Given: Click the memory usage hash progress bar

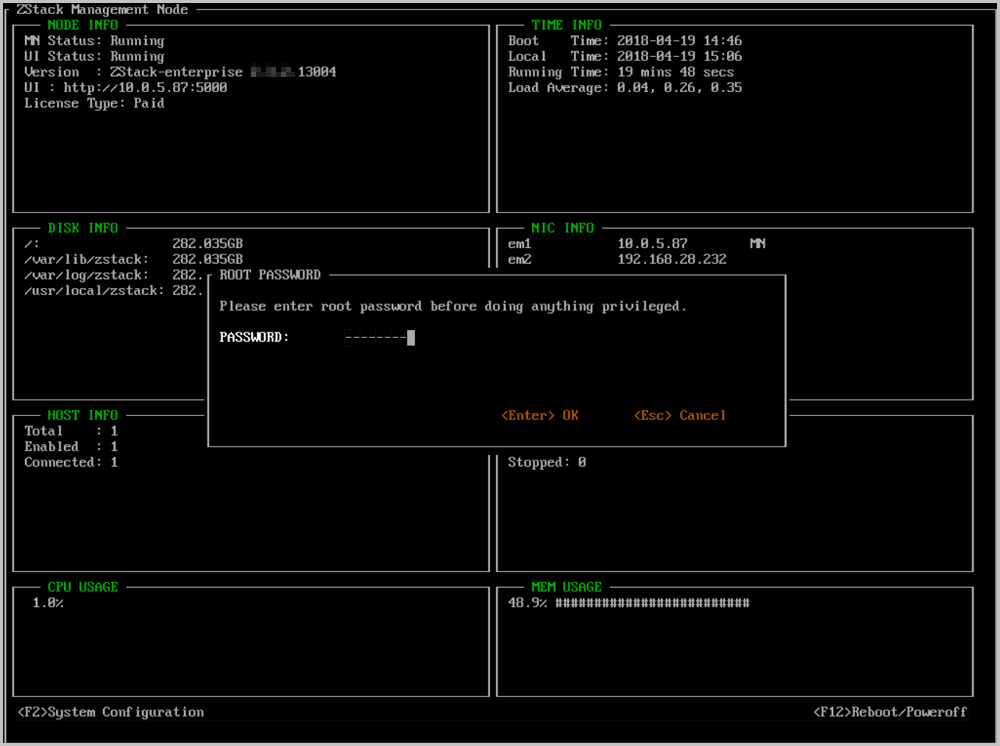Looking at the screenshot, I should (x=652, y=603).
